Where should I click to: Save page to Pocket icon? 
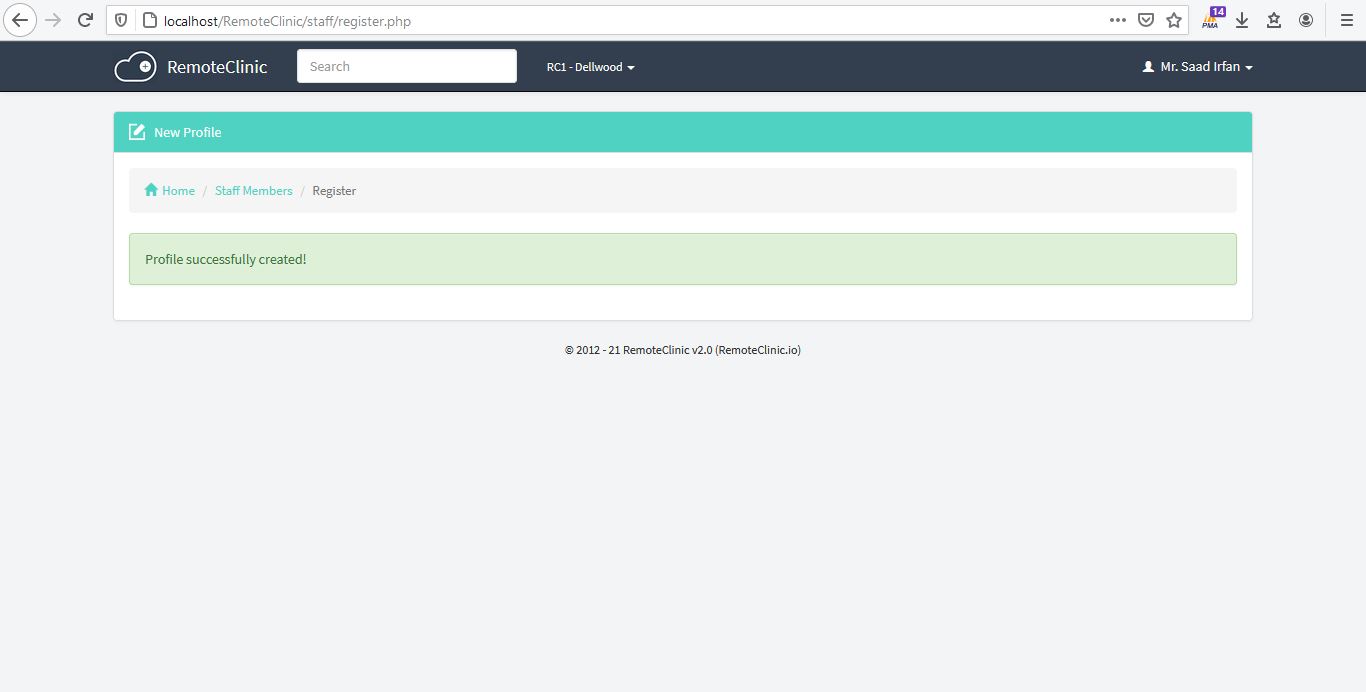(1146, 20)
